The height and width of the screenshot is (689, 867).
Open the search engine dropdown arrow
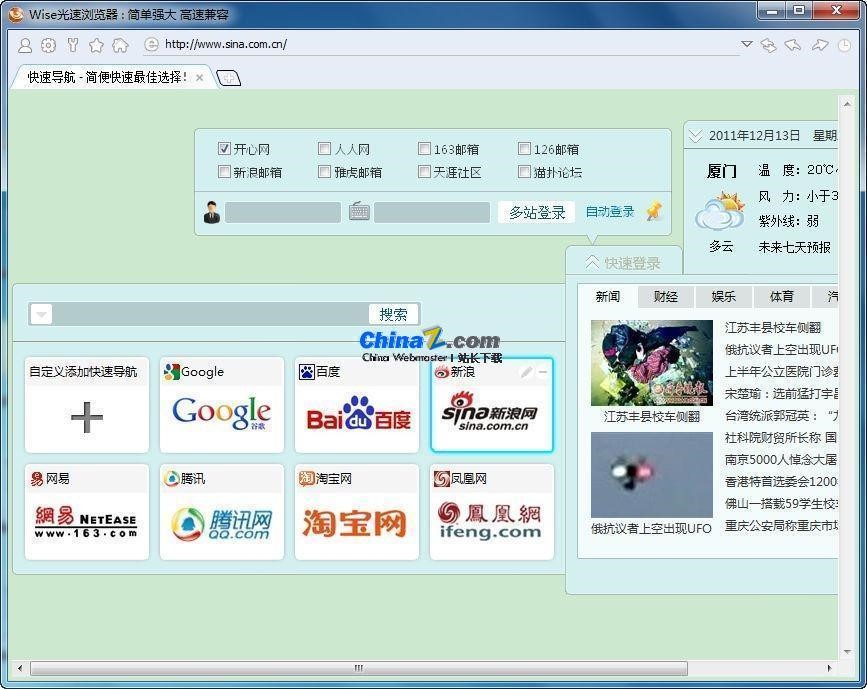point(41,314)
